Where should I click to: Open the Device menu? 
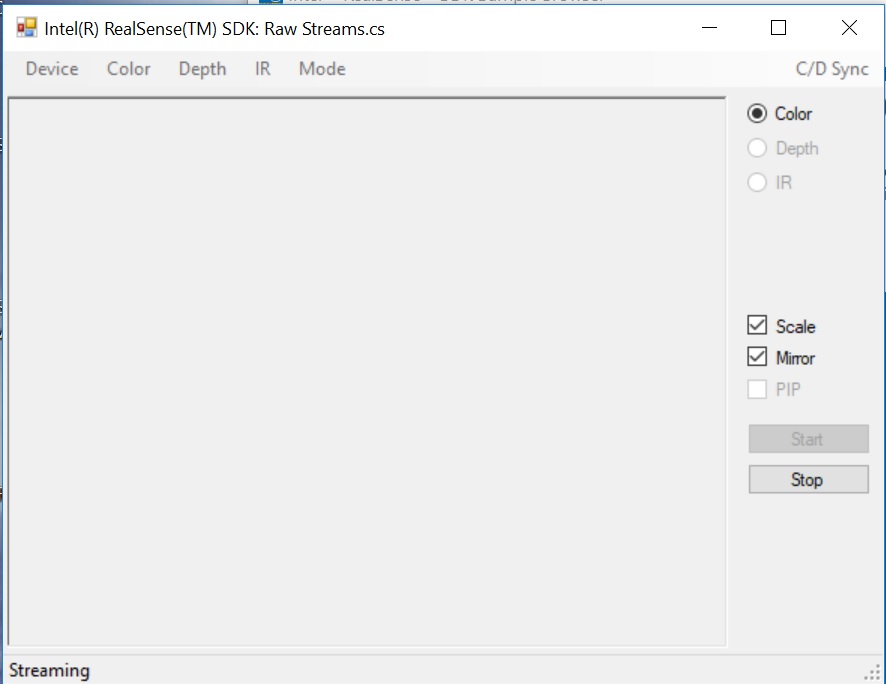[x=52, y=69]
